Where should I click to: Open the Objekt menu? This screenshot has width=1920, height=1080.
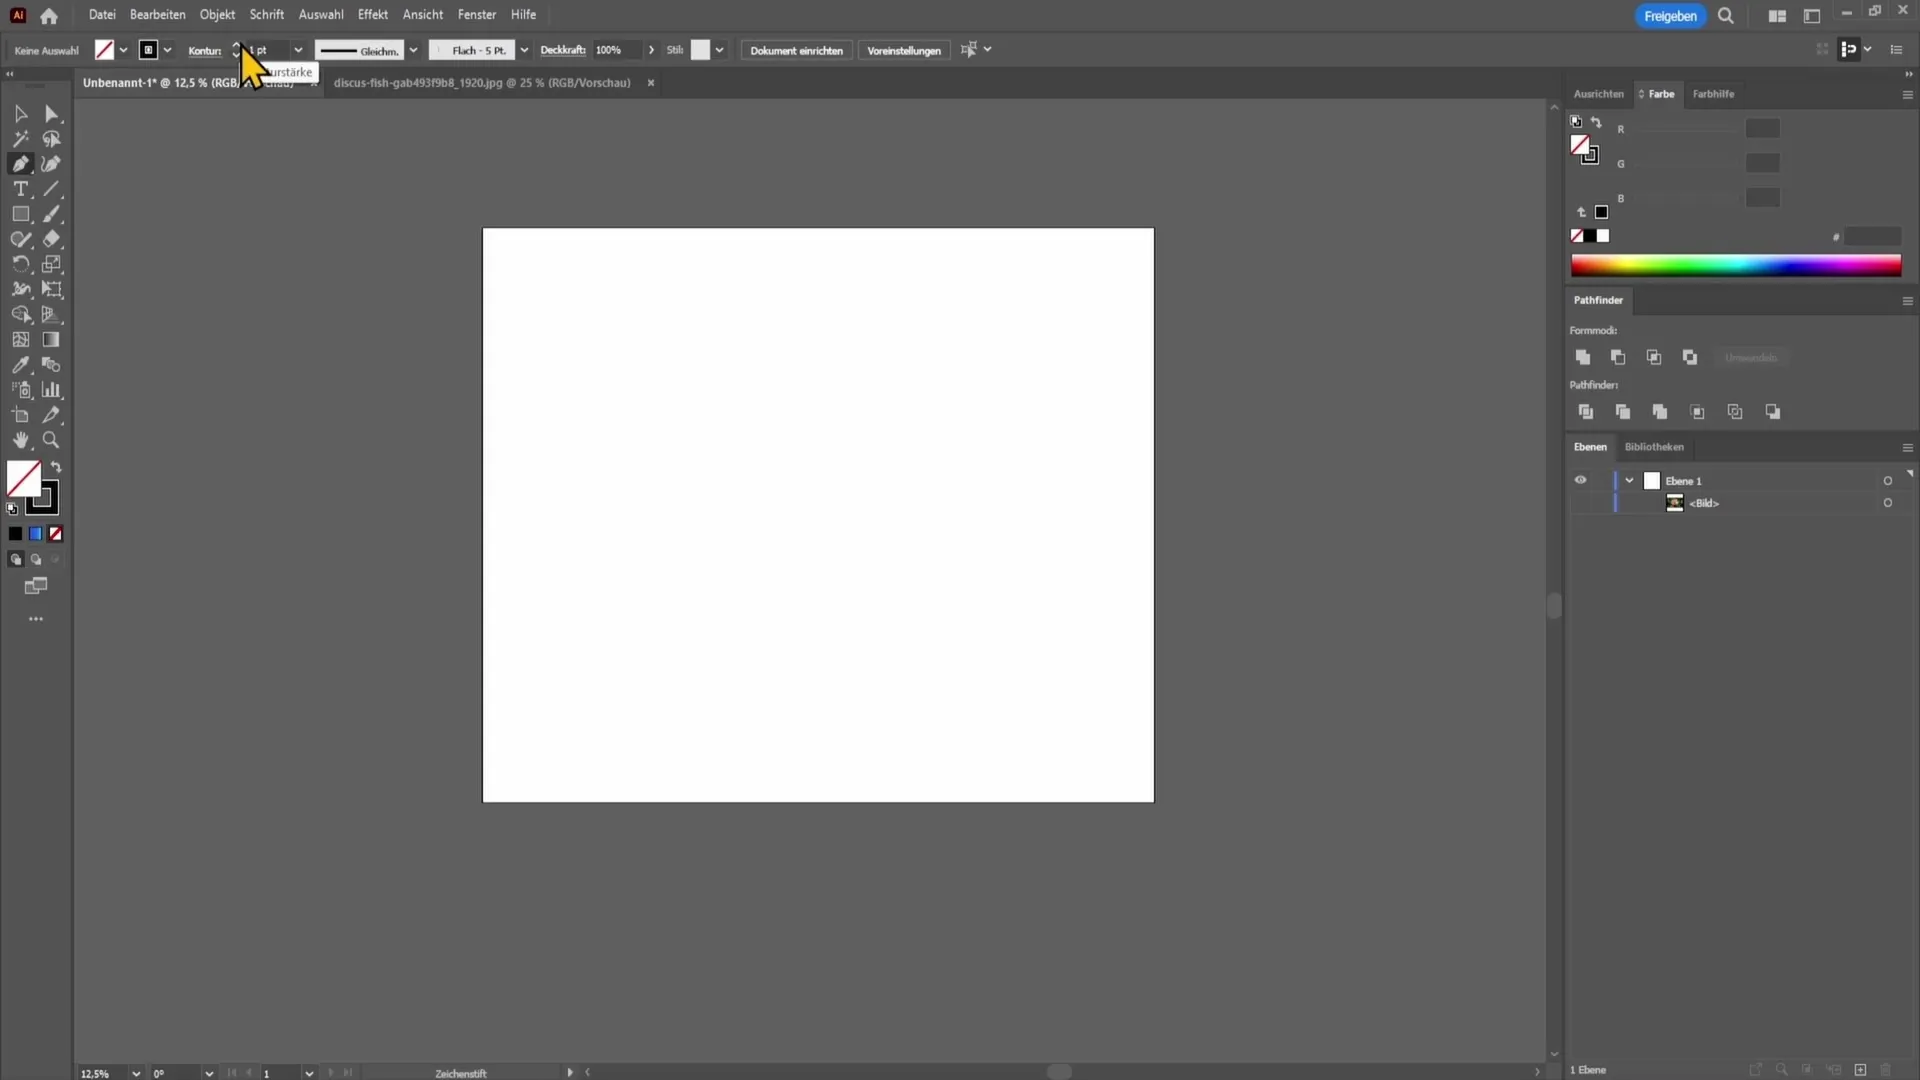(217, 15)
